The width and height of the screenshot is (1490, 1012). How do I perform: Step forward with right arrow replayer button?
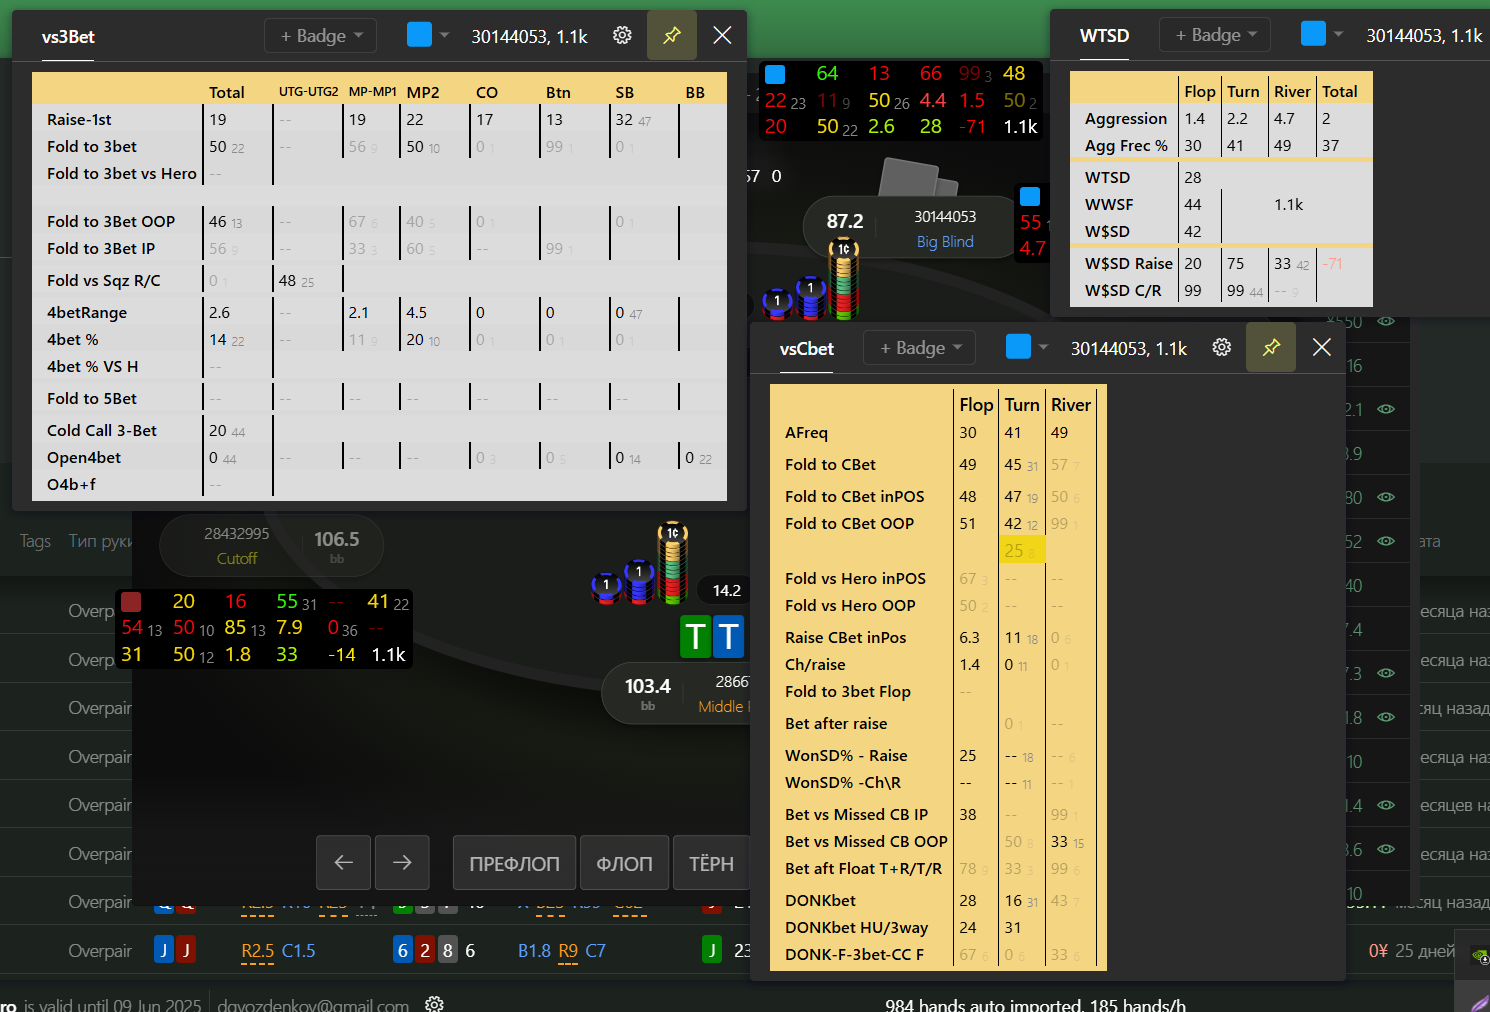[x=402, y=862]
